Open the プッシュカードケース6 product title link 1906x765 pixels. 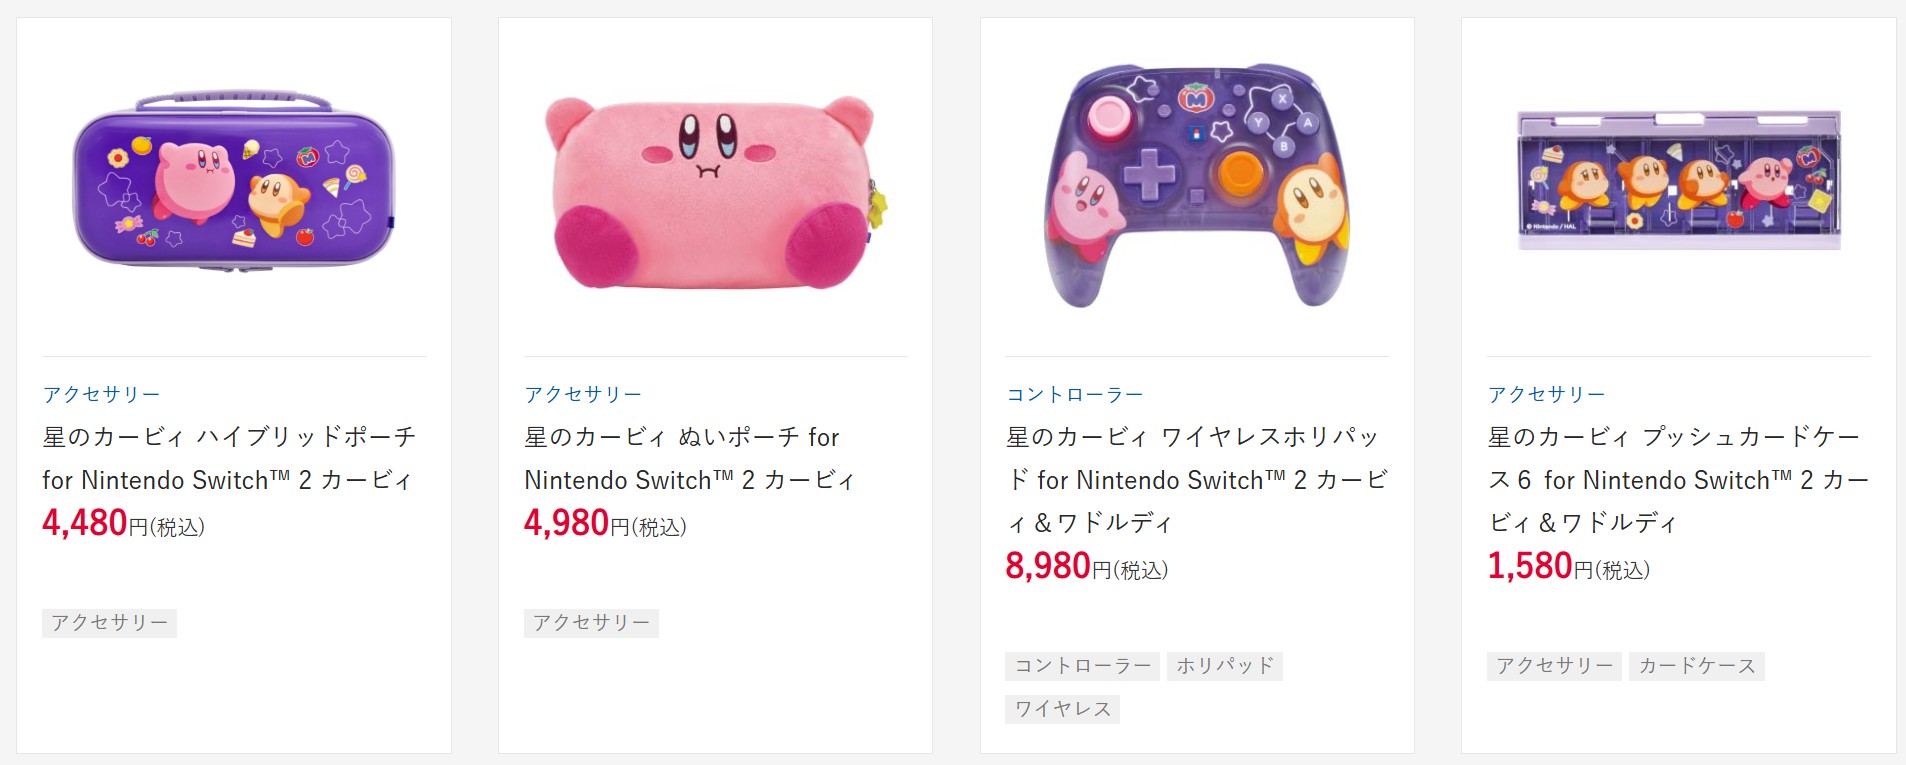(x=1677, y=479)
